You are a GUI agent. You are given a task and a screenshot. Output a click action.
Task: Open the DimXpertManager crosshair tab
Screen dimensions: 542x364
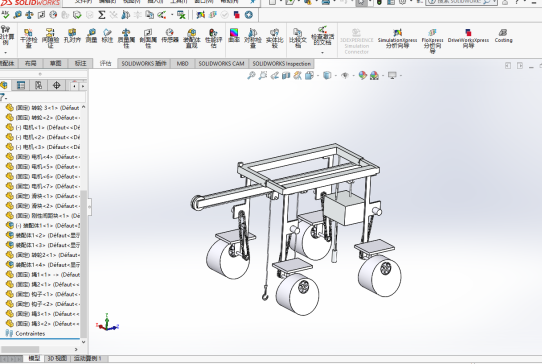tap(57, 85)
